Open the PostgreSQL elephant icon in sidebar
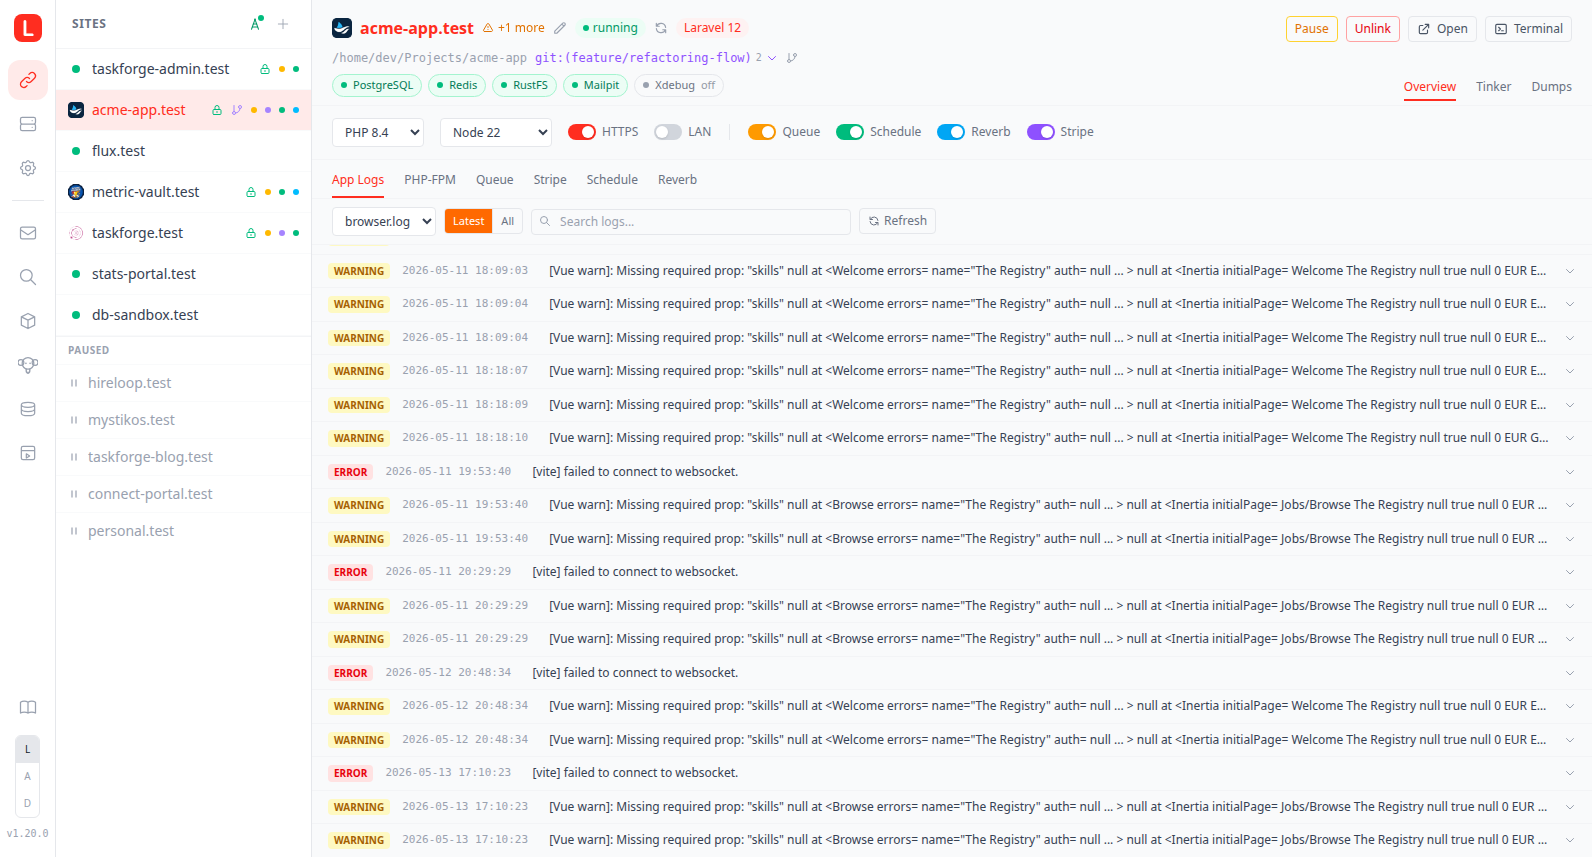 (28, 365)
